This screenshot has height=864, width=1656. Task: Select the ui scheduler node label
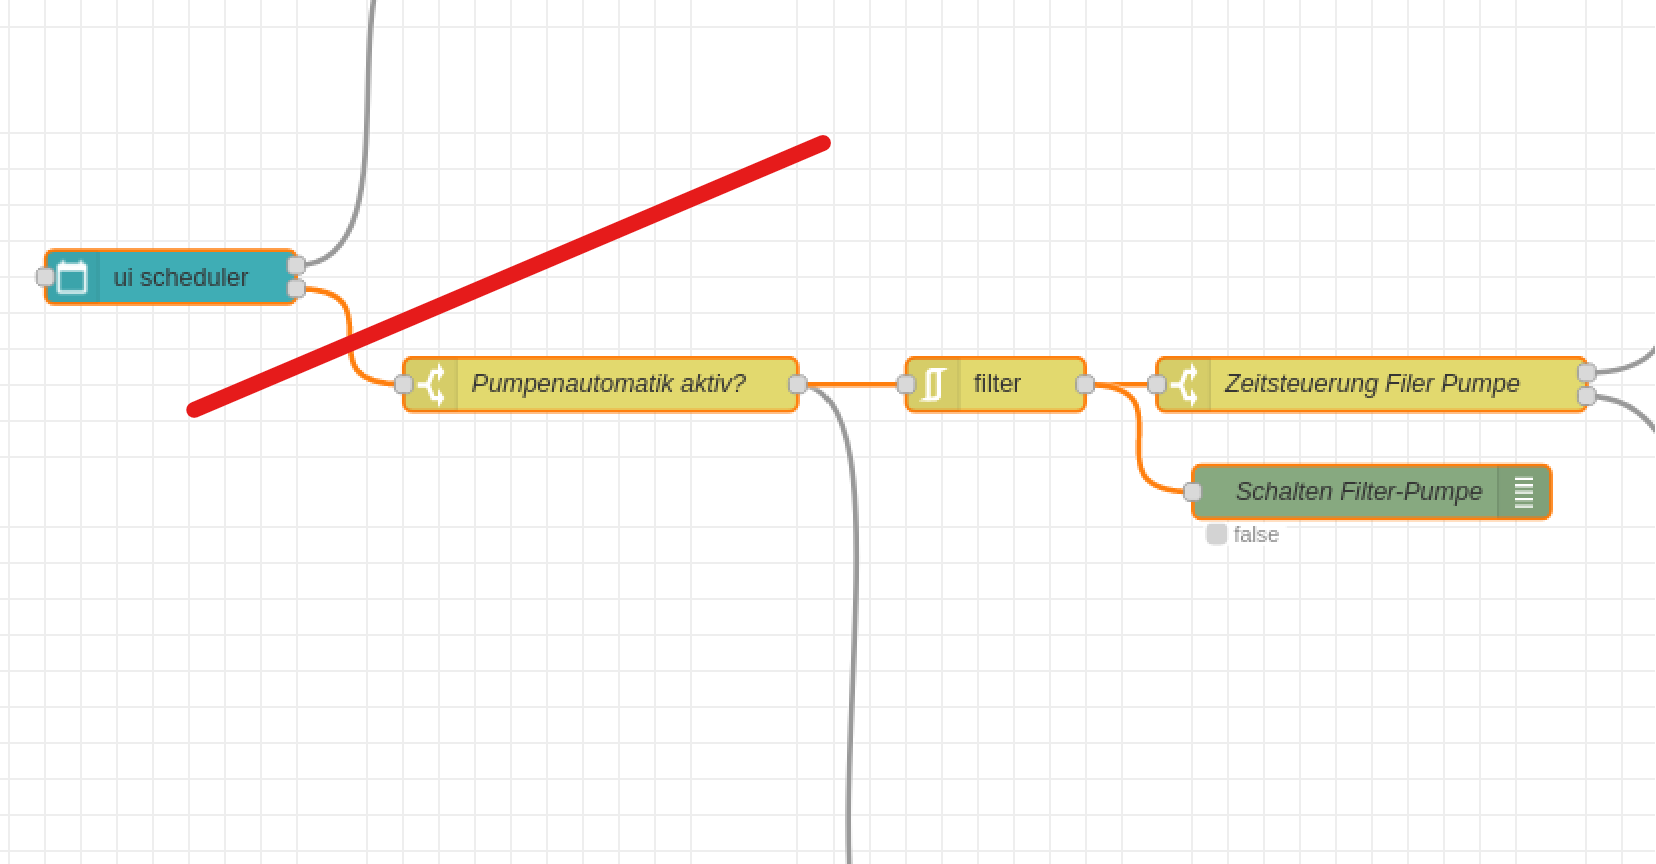tap(180, 277)
